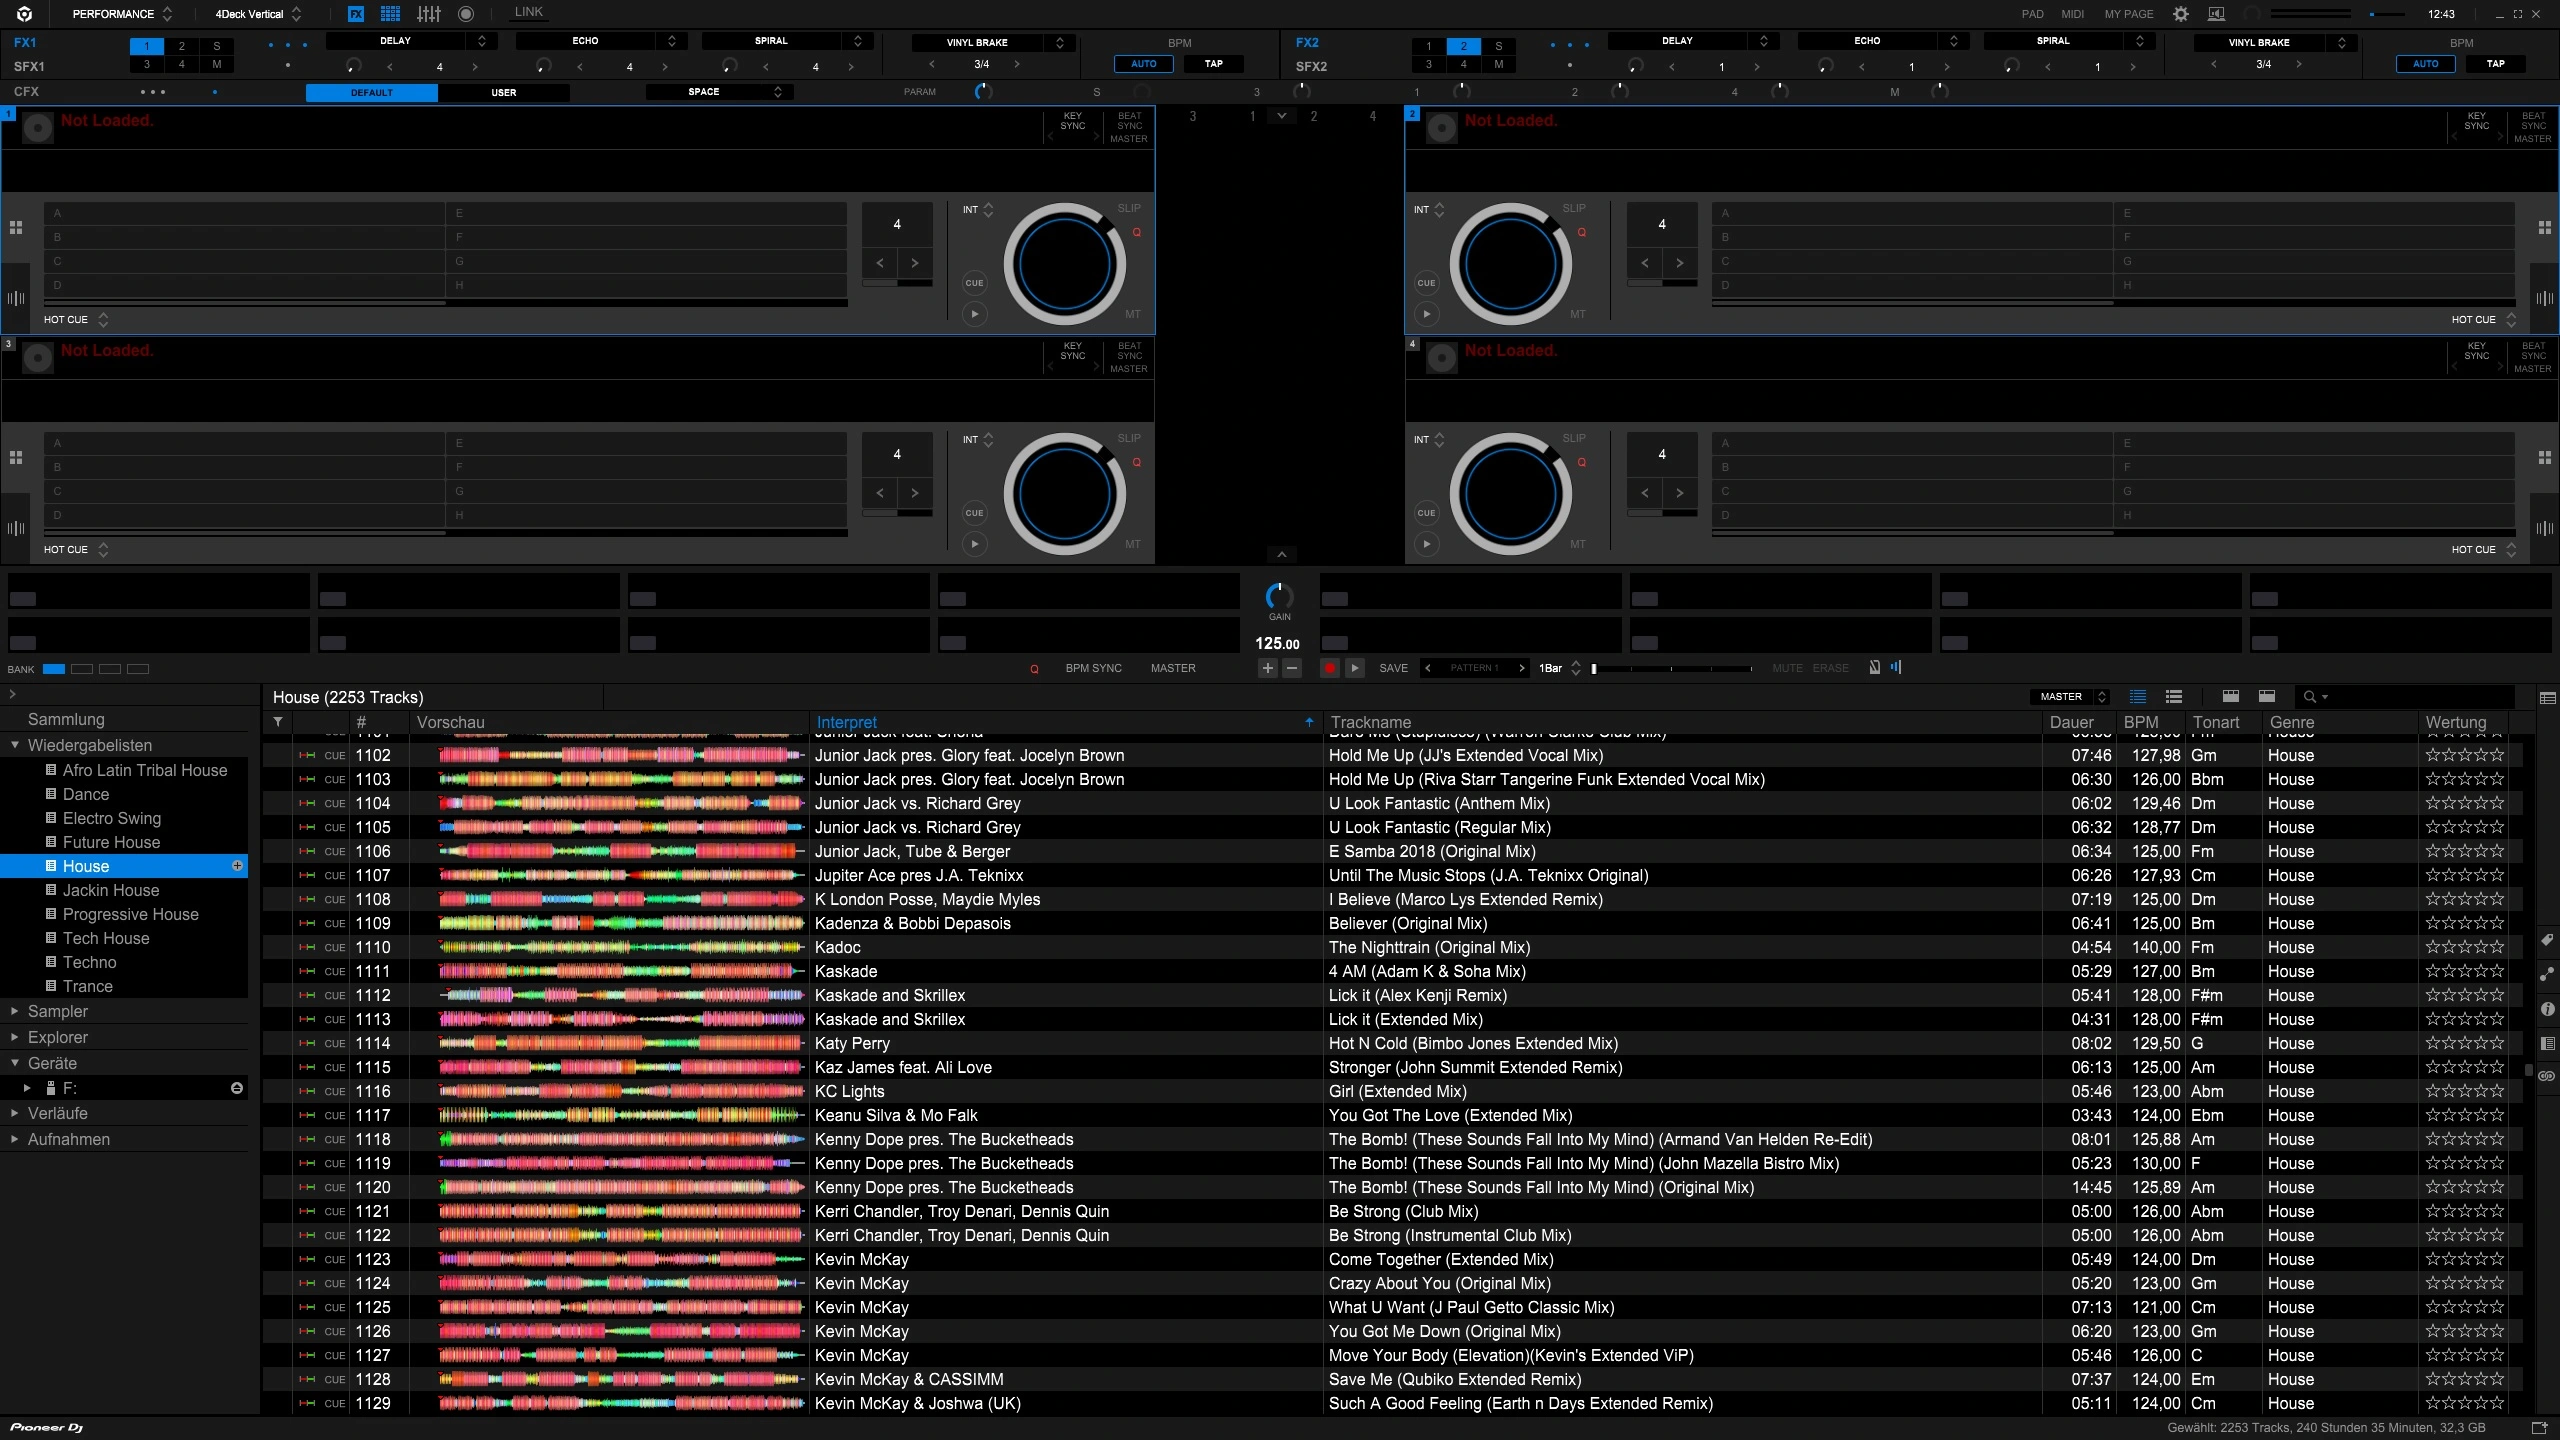
Task: Open the PERFORMANCE mode dropdown
Action: point(122,14)
